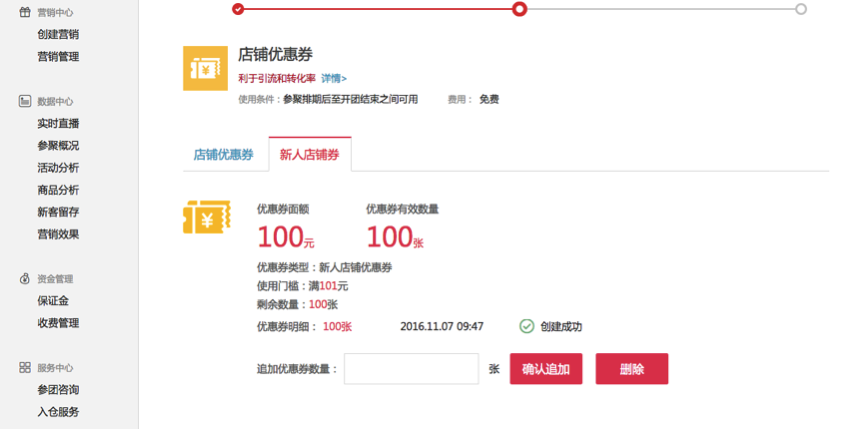Open 创建营销 in the sidebar
Screen dimensions: 866x430
click(x=58, y=34)
